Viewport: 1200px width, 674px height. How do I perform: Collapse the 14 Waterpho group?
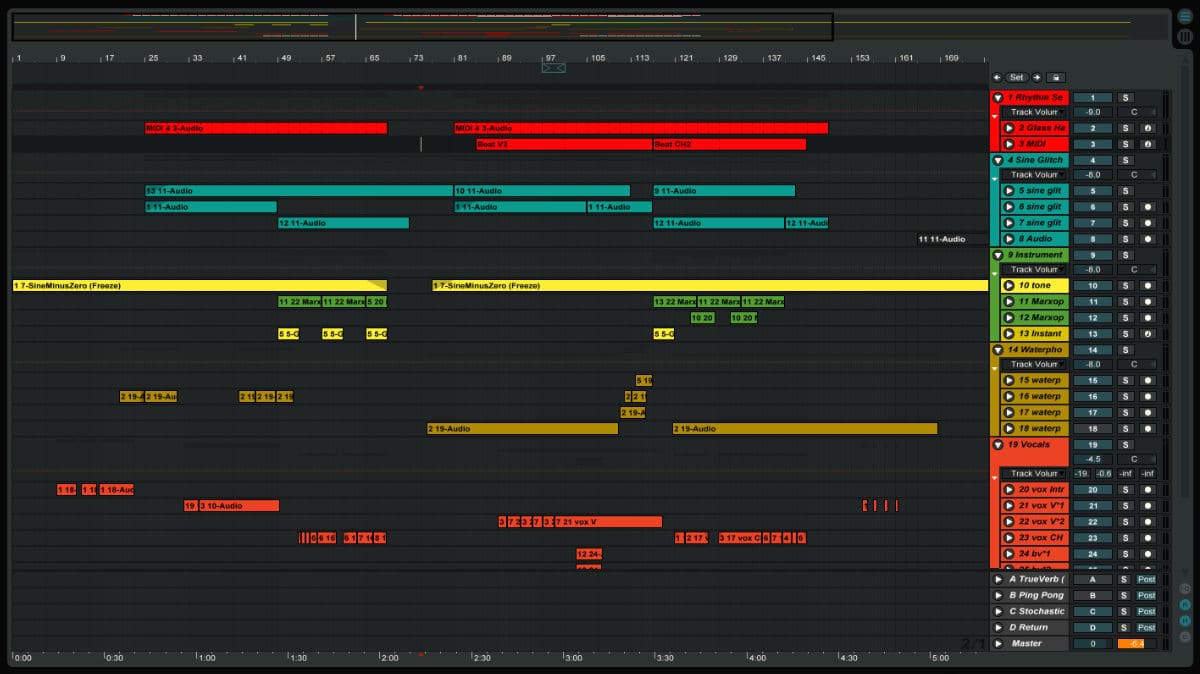coord(998,350)
